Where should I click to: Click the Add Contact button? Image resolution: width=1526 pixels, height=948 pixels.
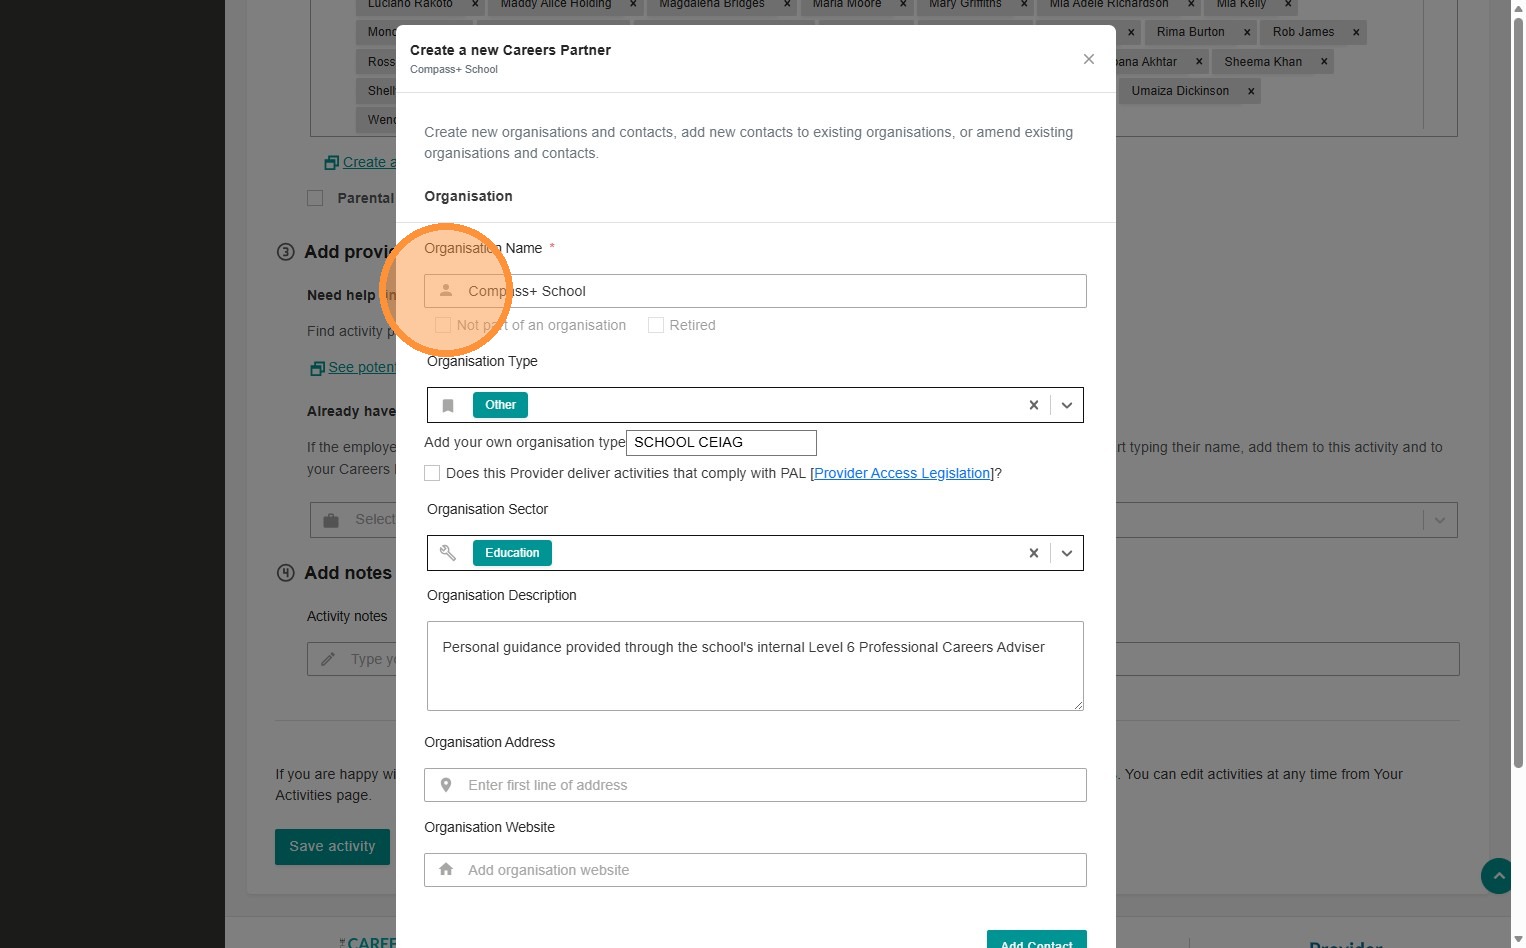pos(1036,942)
